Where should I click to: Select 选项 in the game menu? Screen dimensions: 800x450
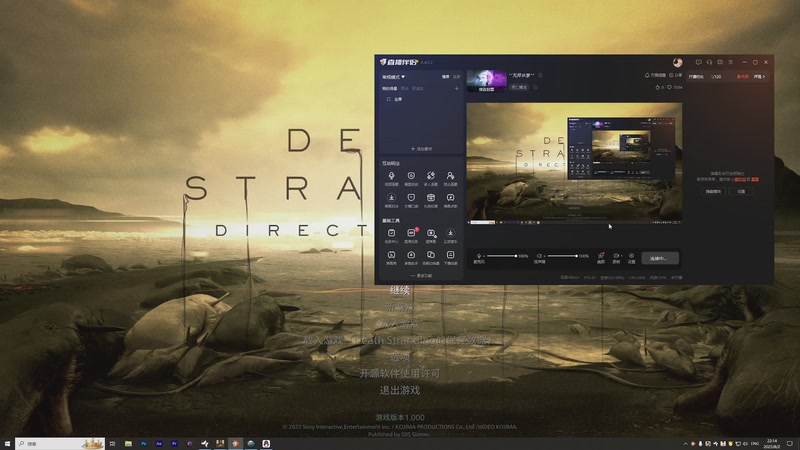pyautogui.click(x=400, y=357)
